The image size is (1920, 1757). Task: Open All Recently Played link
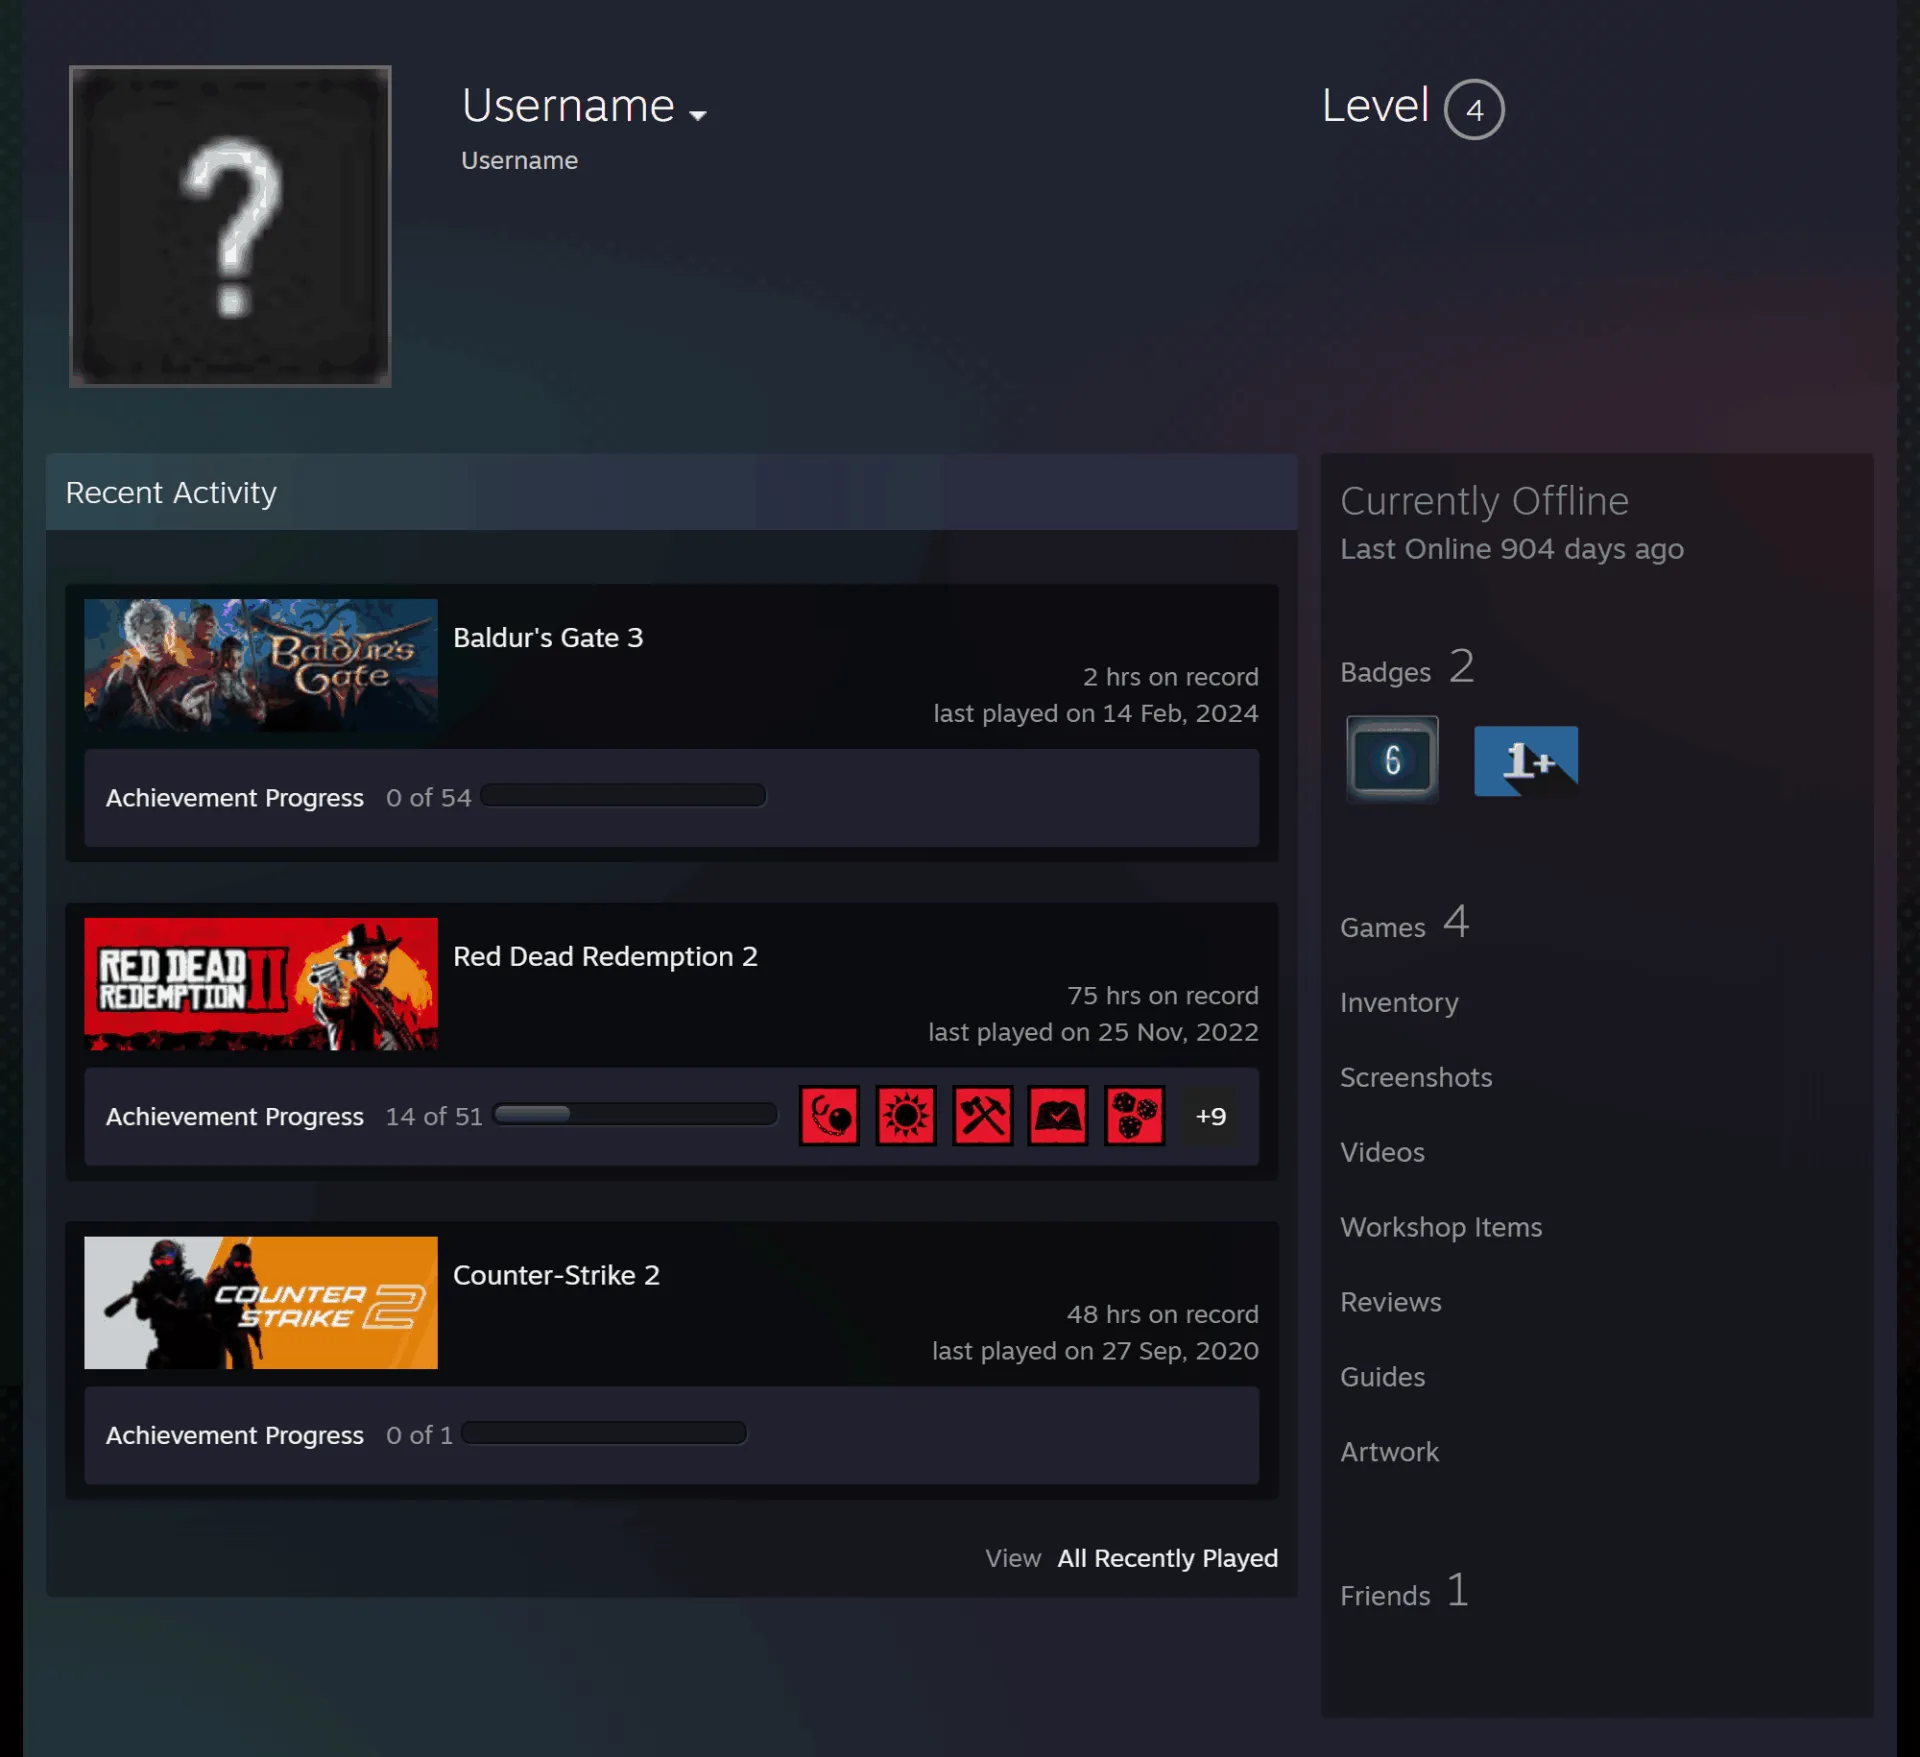pos(1167,1558)
